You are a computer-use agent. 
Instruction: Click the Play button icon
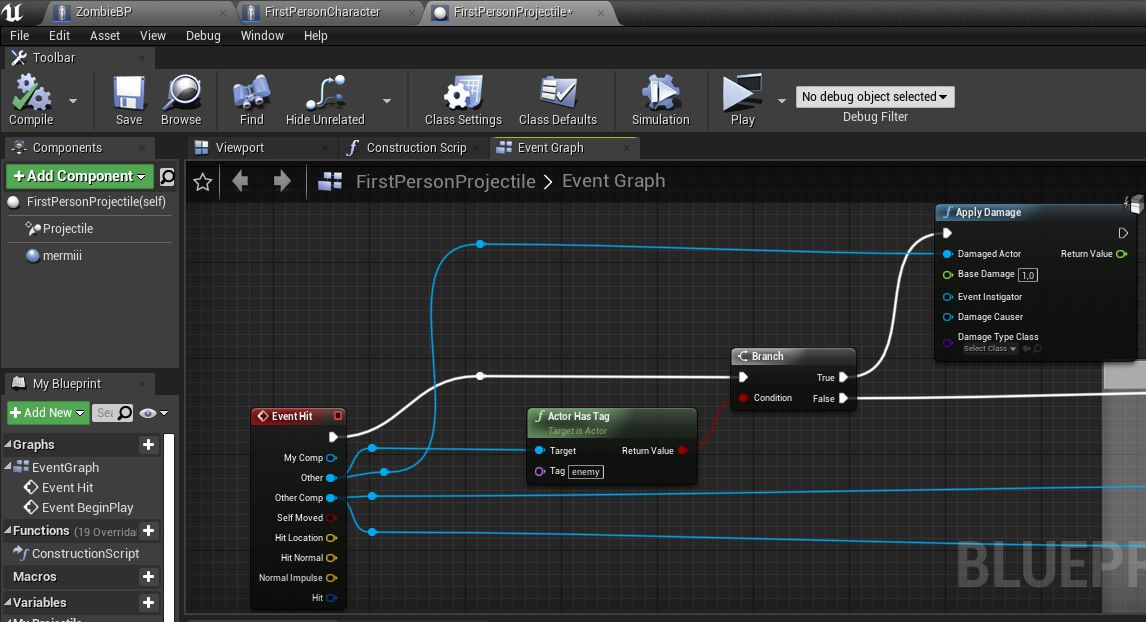pos(743,93)
